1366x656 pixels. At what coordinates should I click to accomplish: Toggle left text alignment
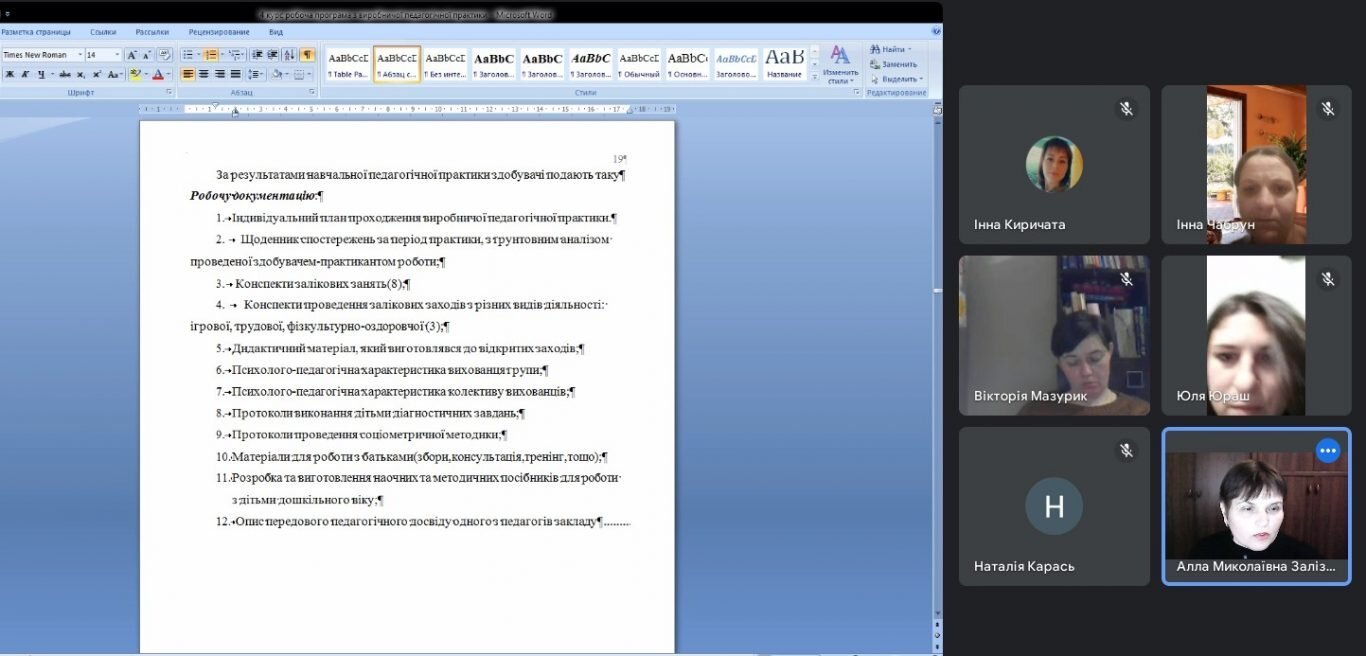coord(188,74)
